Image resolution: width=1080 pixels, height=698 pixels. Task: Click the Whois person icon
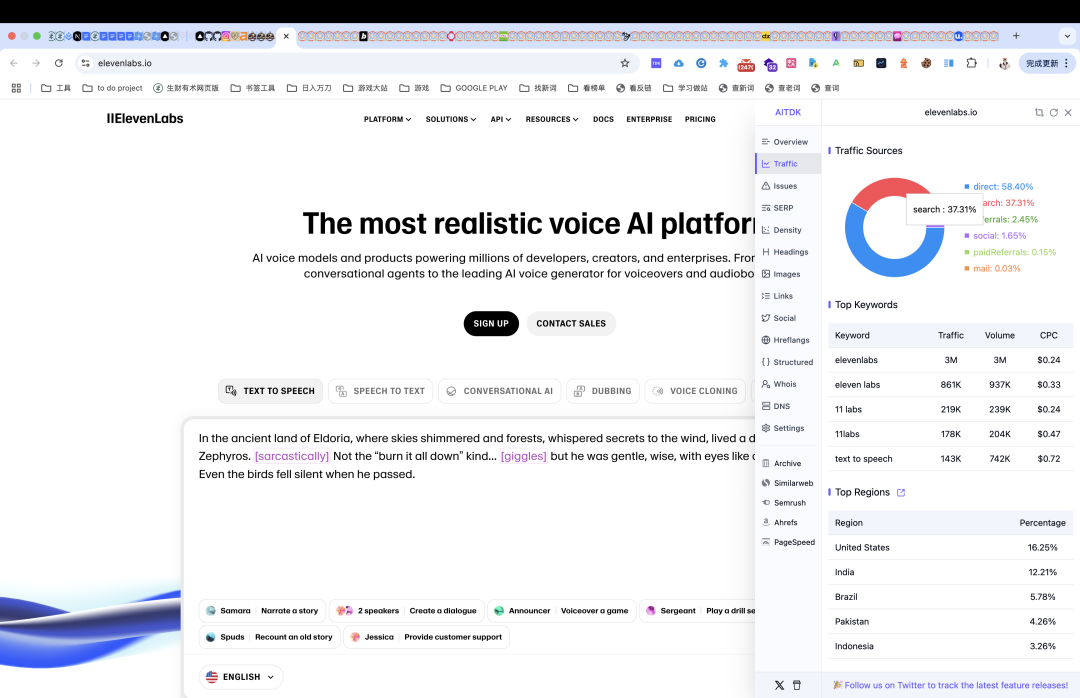(766, 384)
